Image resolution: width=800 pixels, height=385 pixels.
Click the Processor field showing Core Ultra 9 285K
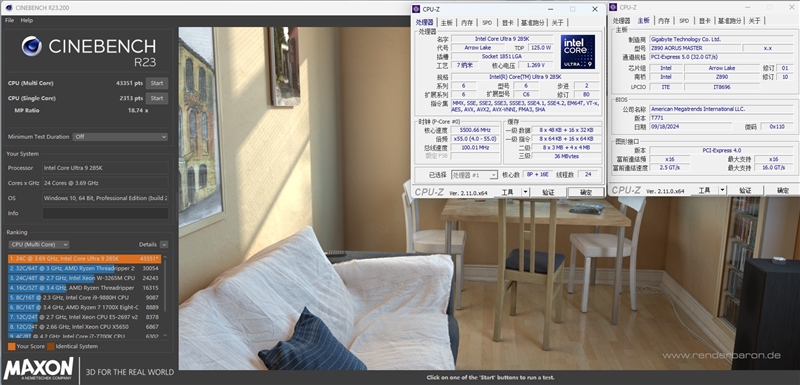pyautogui.click(x=105, y=168)
